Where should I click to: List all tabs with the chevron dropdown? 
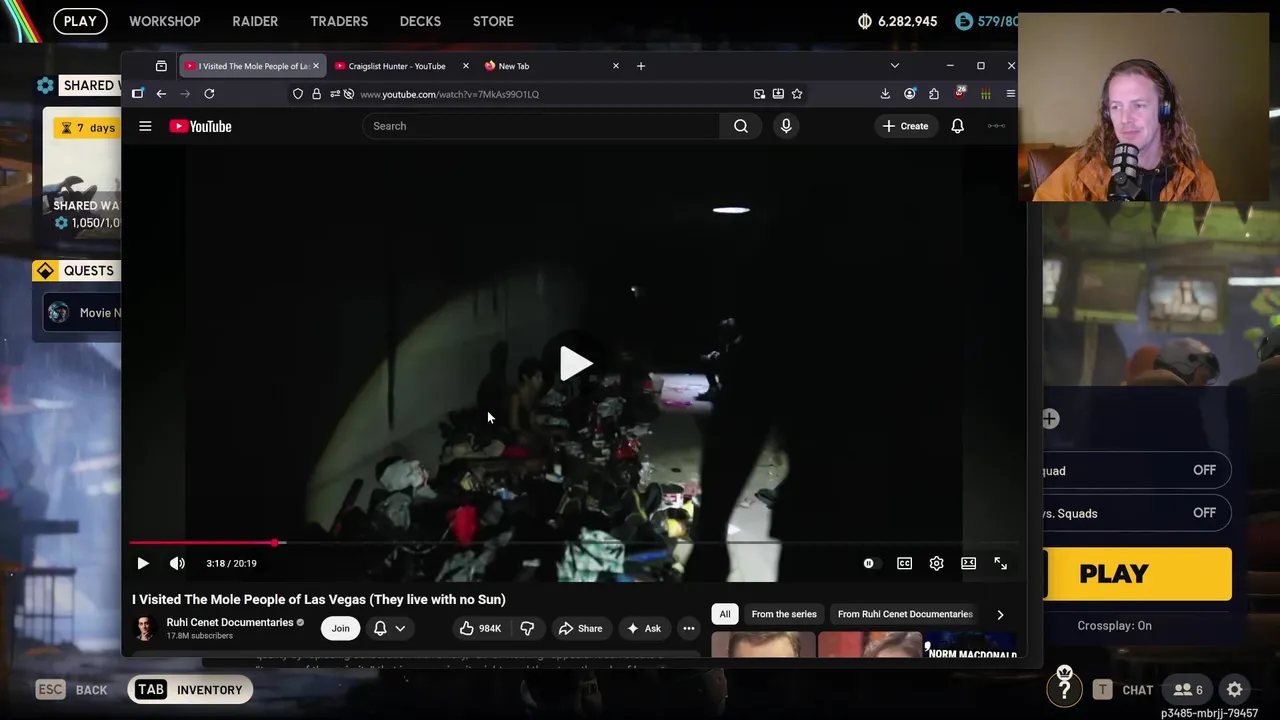(x=894, y=66)
